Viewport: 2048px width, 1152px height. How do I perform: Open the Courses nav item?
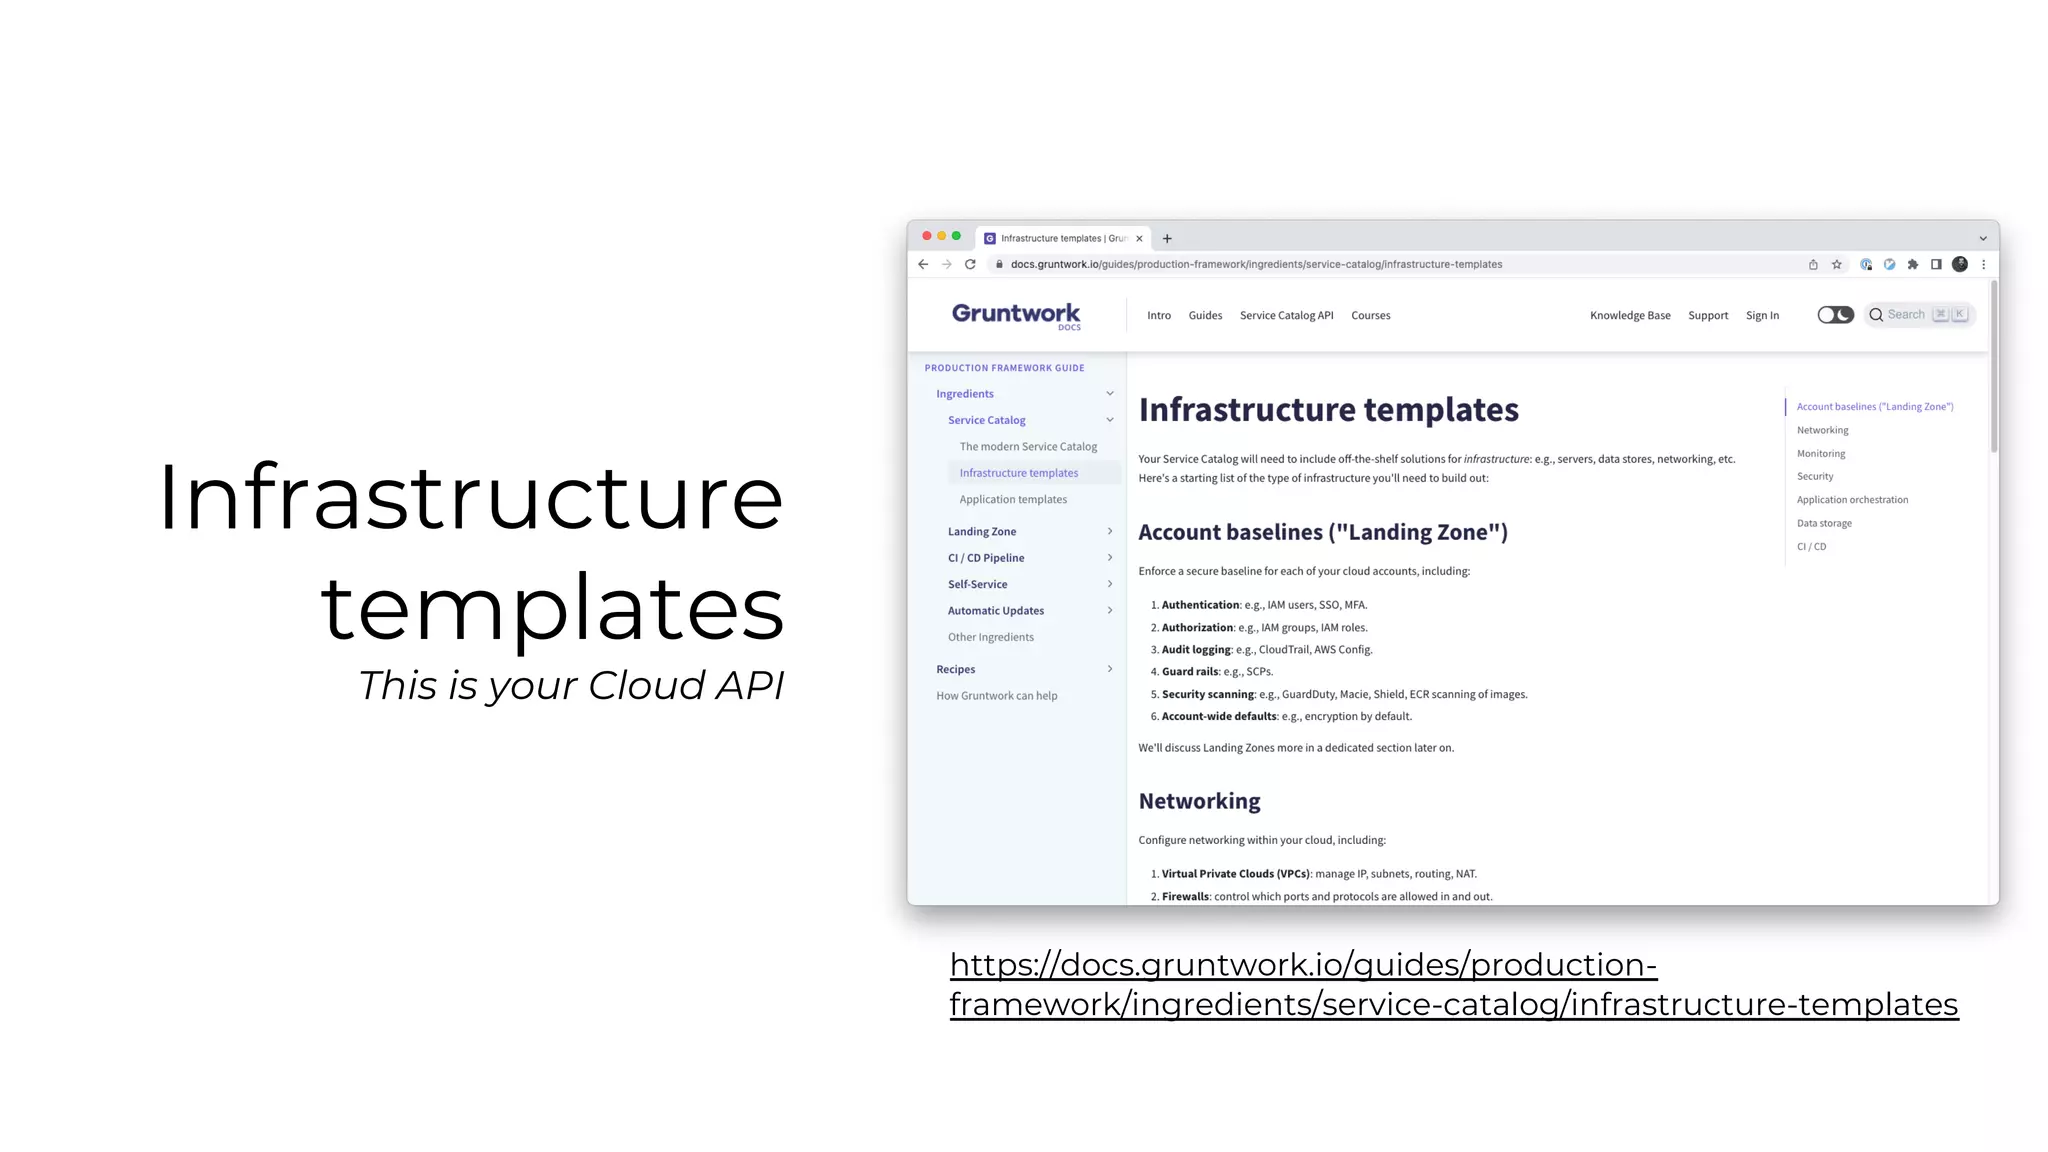click(x=1370, y=315)
